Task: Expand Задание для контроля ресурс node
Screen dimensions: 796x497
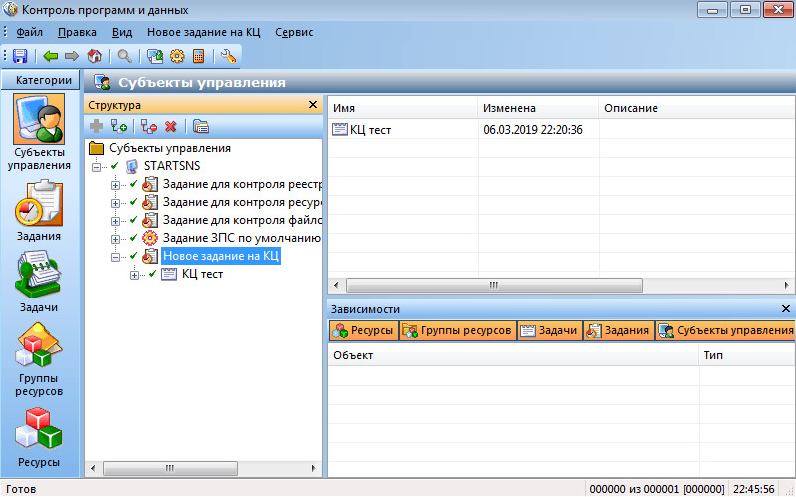Action: [x=115, y=203]
